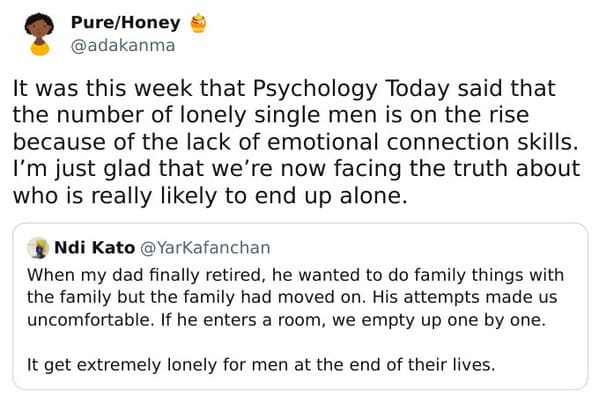
Task: Go to the @YarKafanchan handle
Action: 206,248
